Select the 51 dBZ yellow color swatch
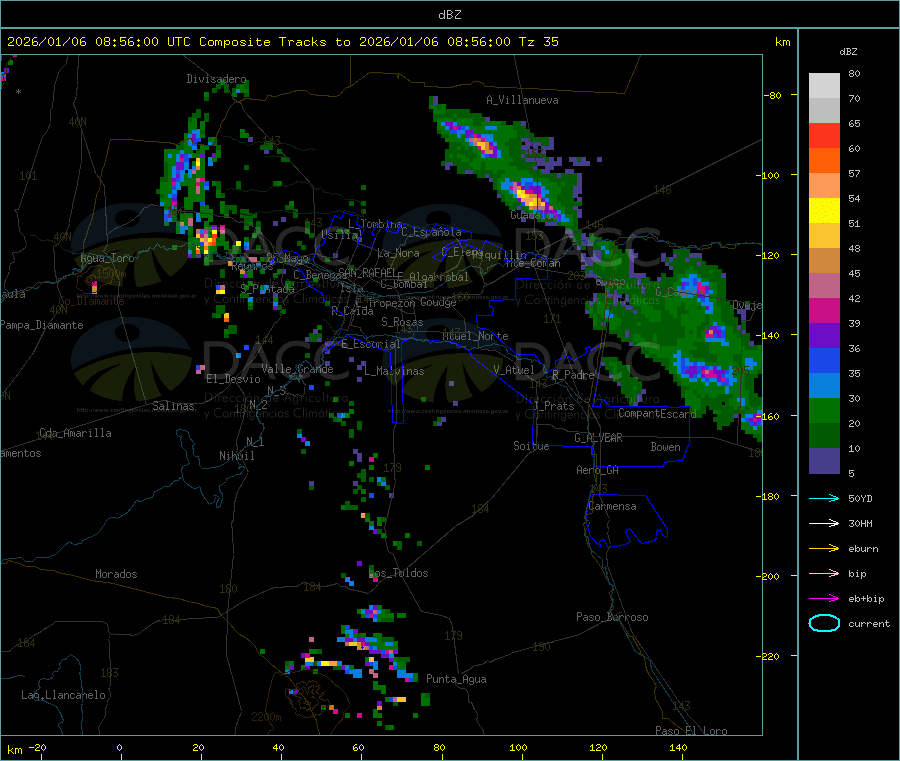The width and height of the screenshot is (900, 761). (x=824, y=211)
